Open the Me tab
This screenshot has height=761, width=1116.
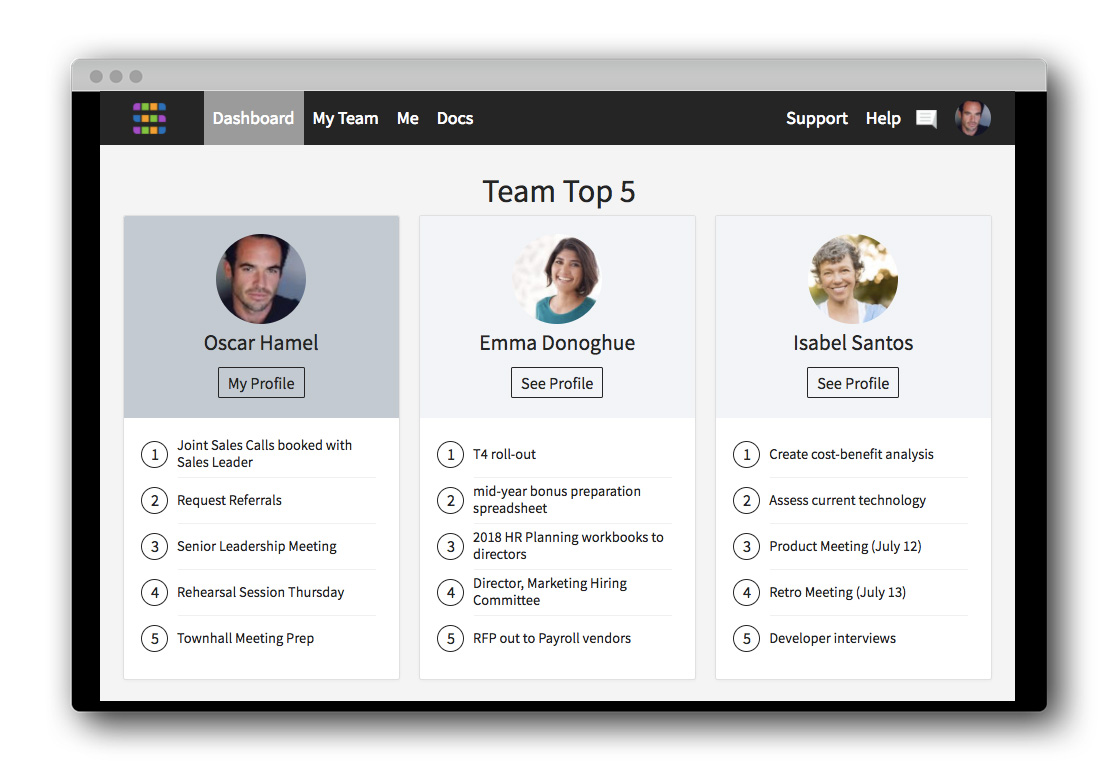point(407,118)
